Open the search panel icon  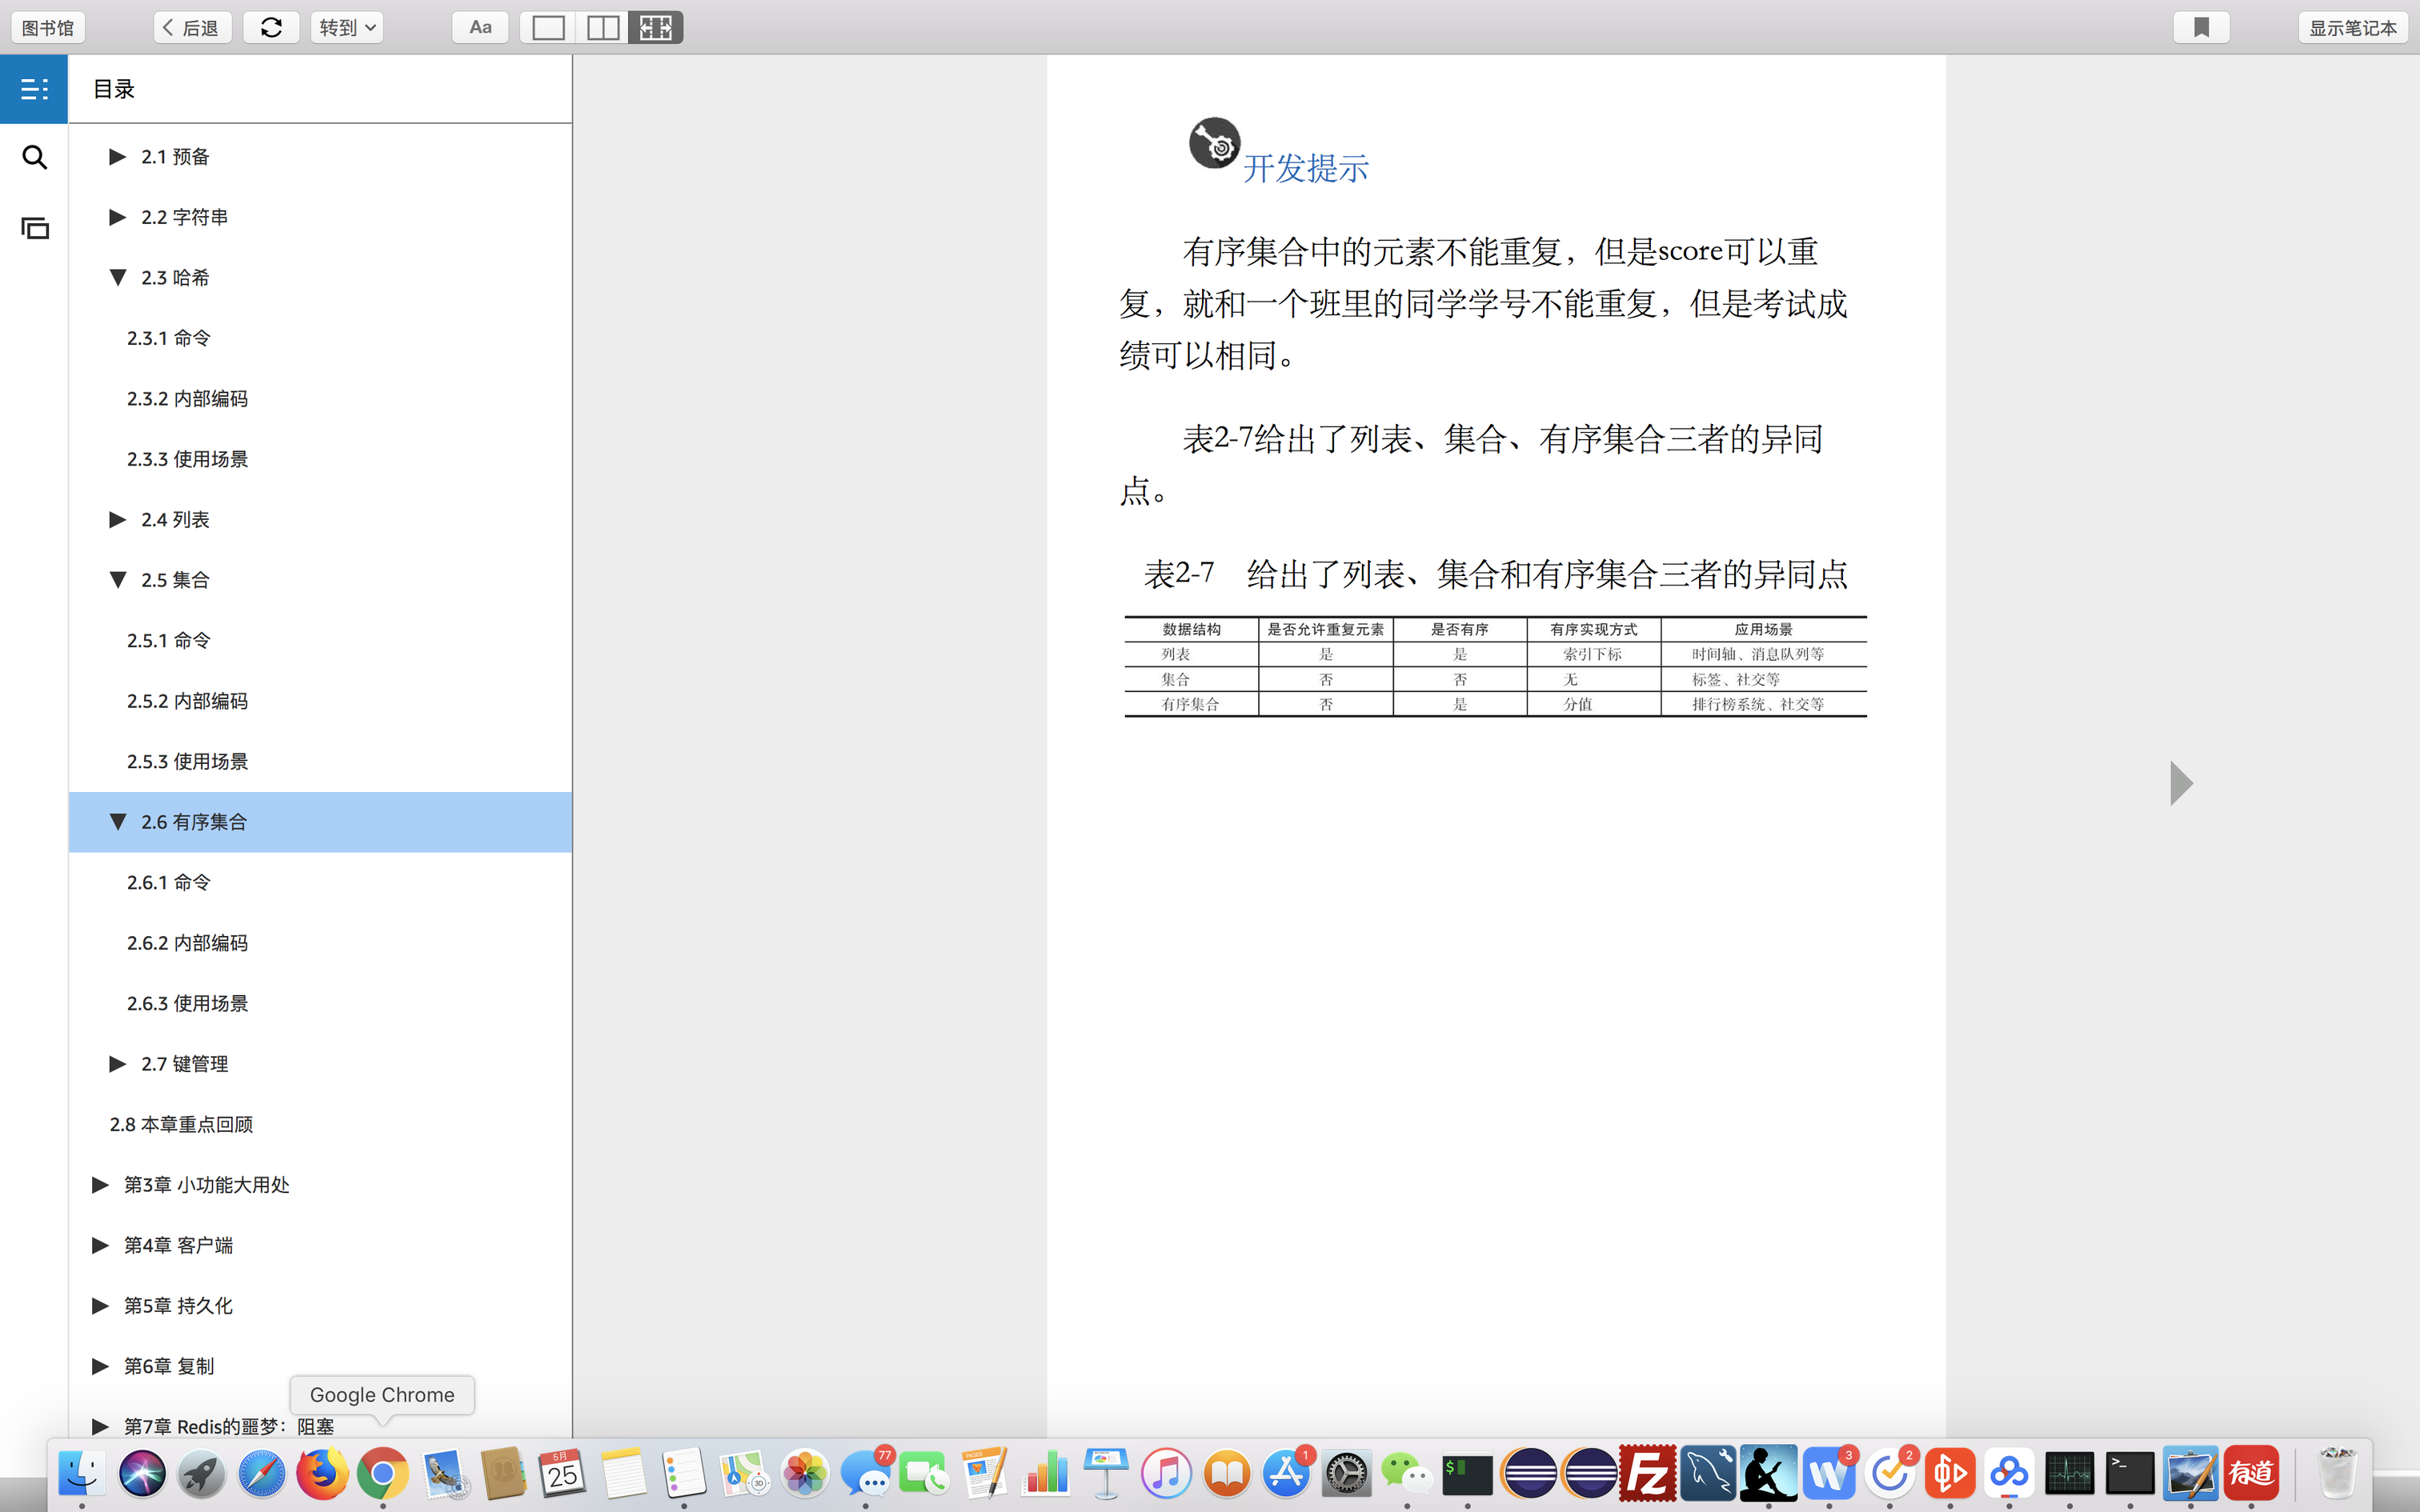coord(34,157)
